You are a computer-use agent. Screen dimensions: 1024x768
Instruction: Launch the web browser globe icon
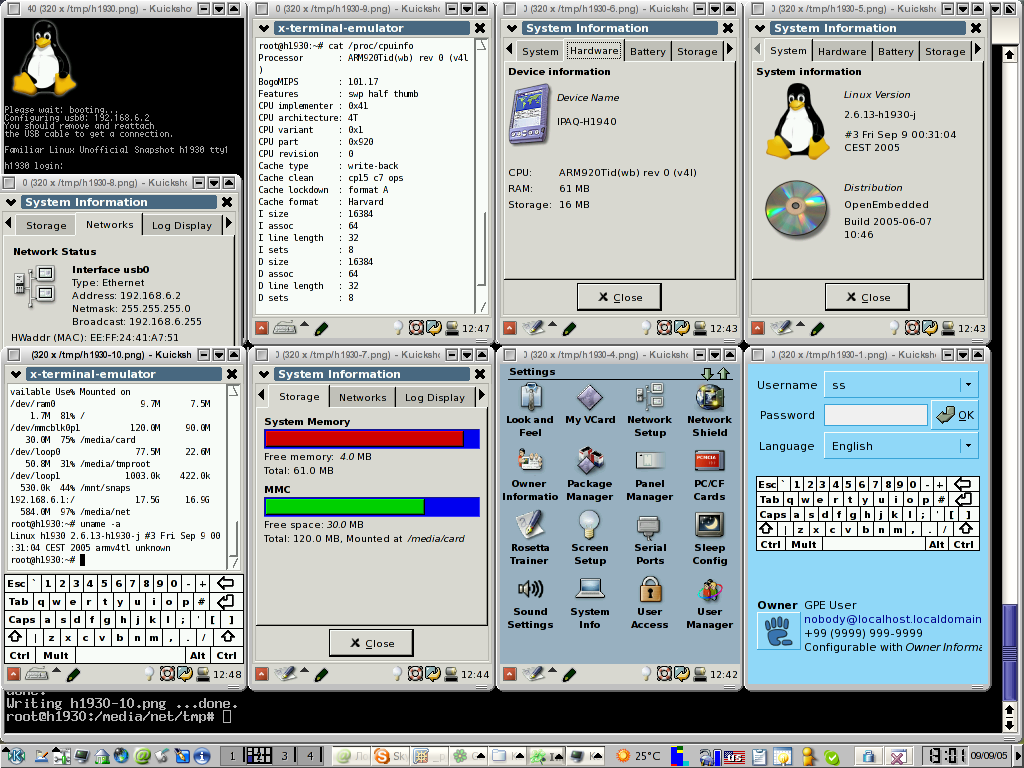tap(121, 756)
